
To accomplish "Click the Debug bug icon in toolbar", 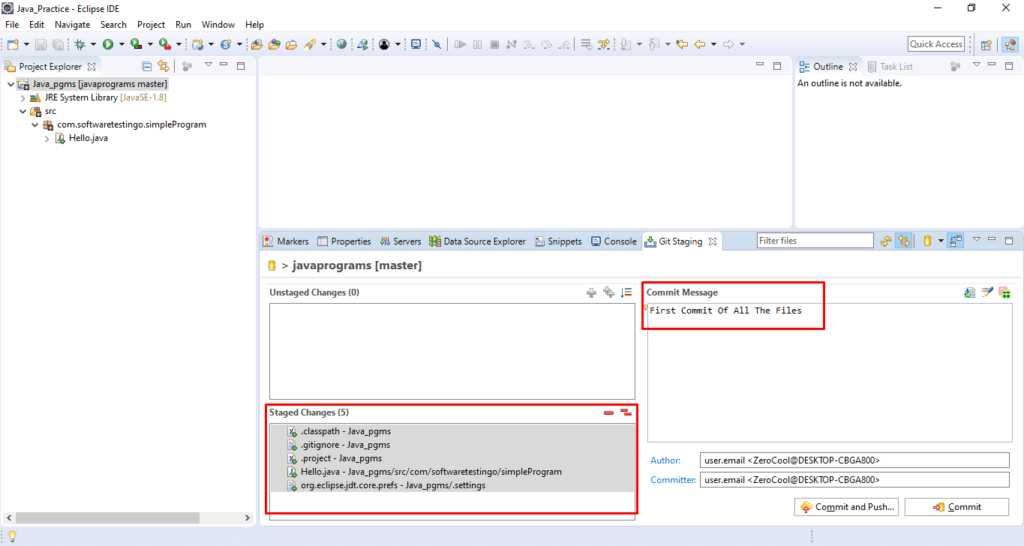I will (x=80, y=44).
